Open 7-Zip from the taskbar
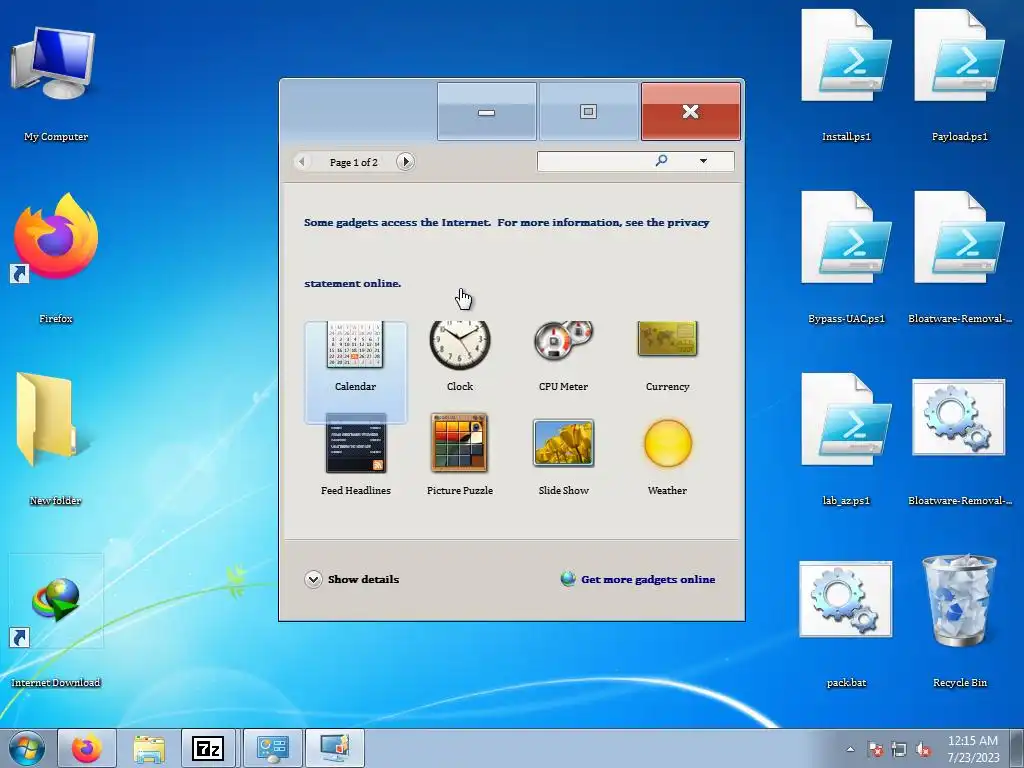The image size is (1024, 768). click(x=208, y=748)
